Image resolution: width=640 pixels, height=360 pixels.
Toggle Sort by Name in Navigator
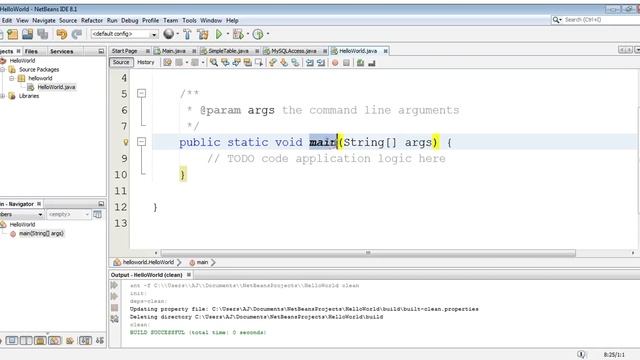(x=85, y=340)
